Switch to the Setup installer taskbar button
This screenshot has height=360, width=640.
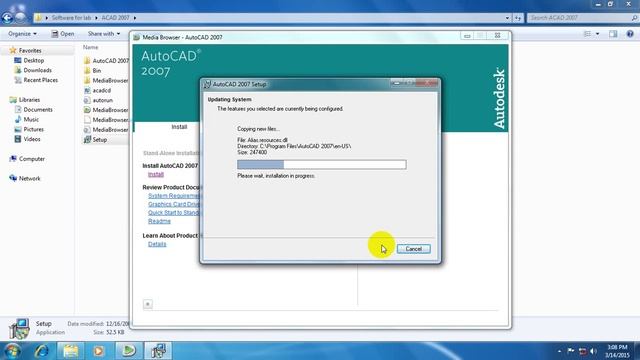[158, 351]
